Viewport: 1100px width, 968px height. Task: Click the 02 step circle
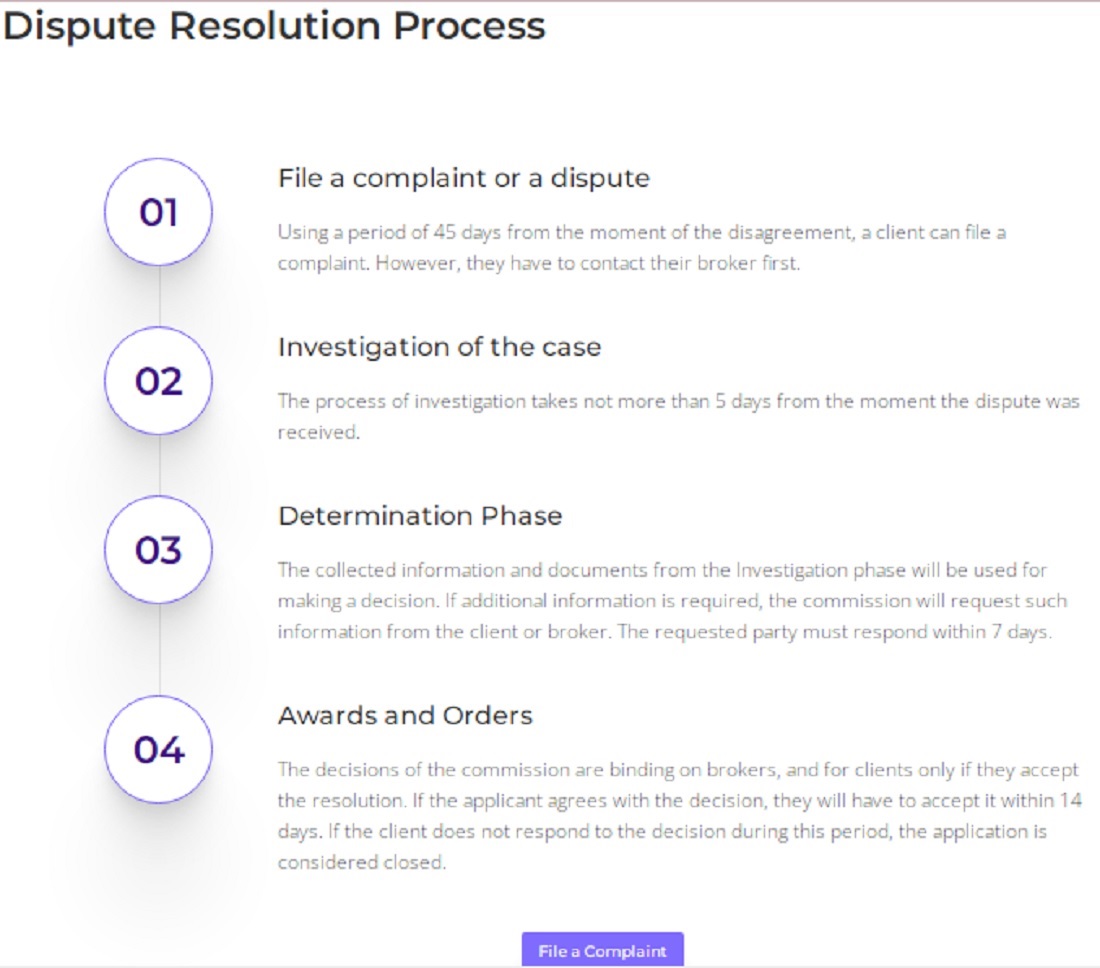coord(159,381)
